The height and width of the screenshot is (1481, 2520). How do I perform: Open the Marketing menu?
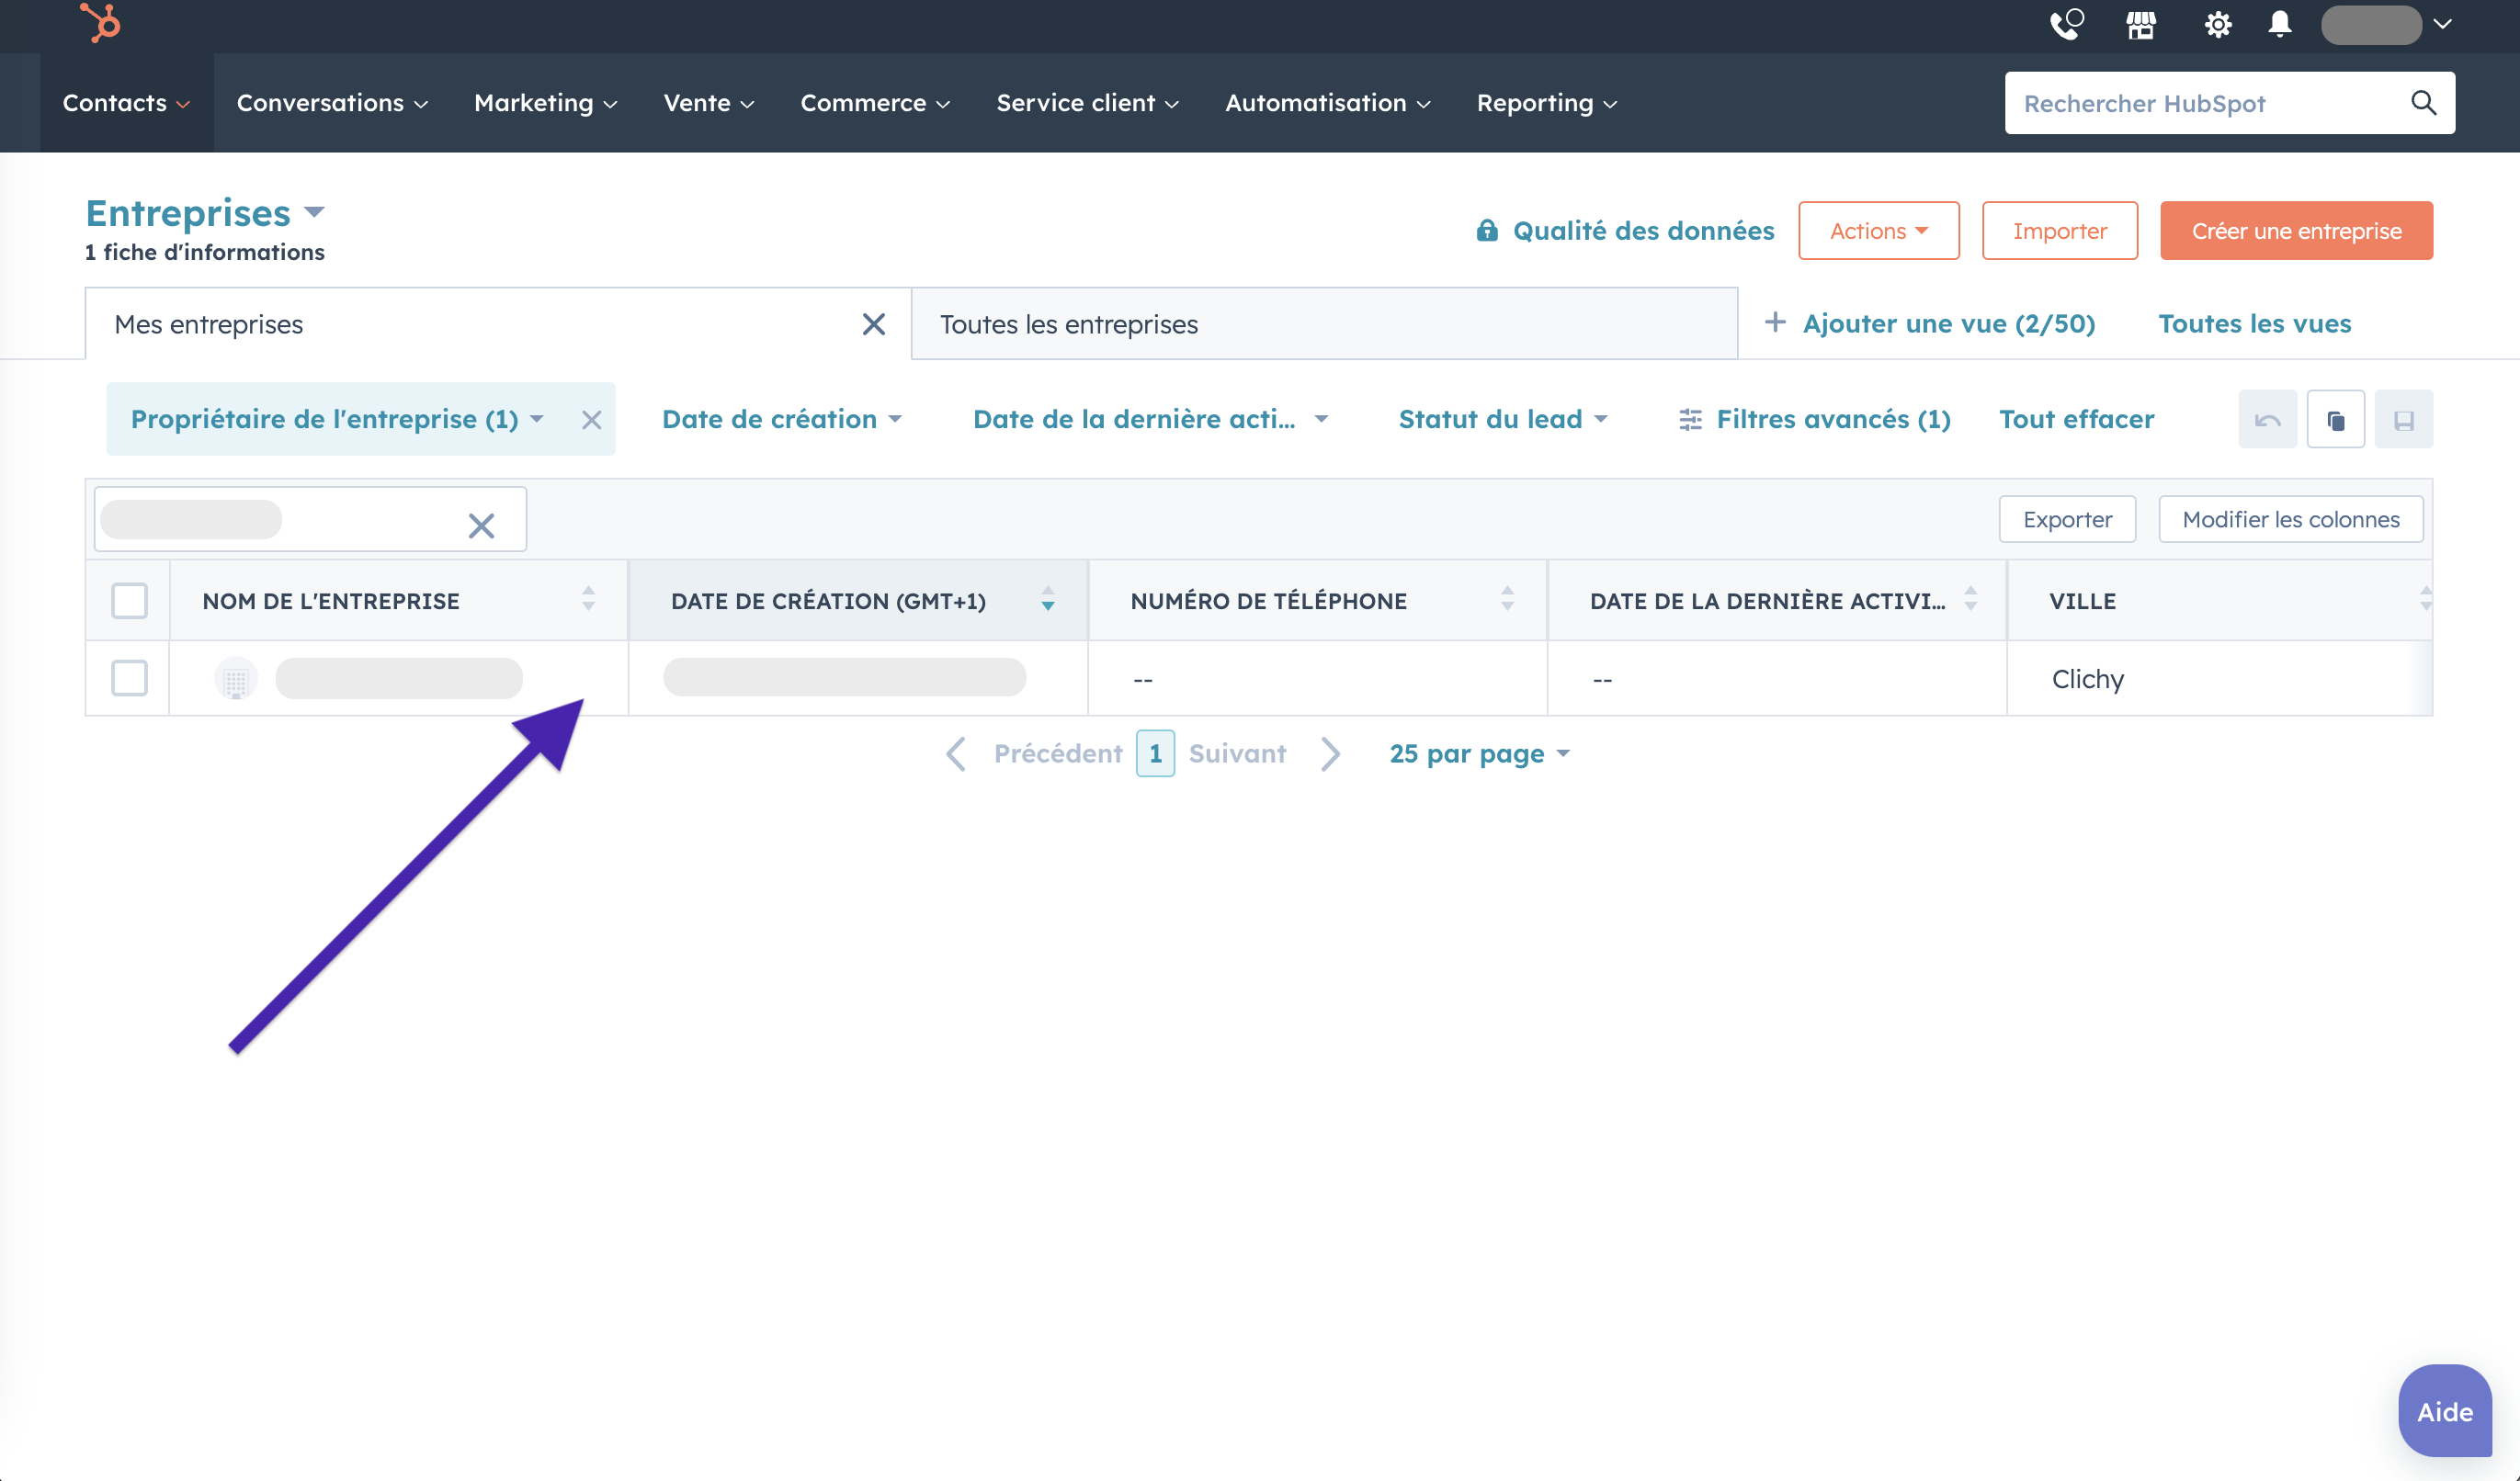coord(545,103)
